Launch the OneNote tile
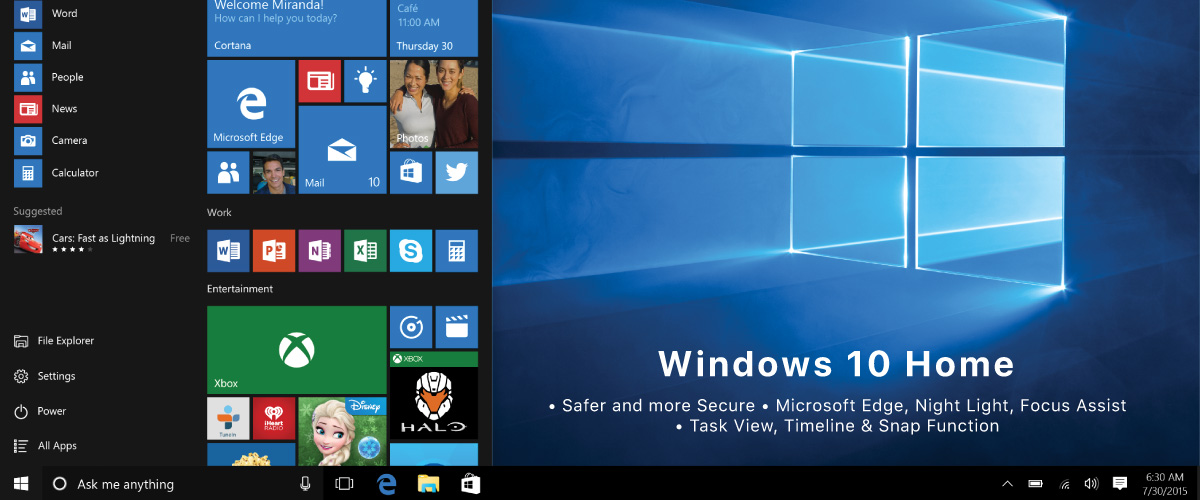The image size is (1200, 500). (320, 251)
